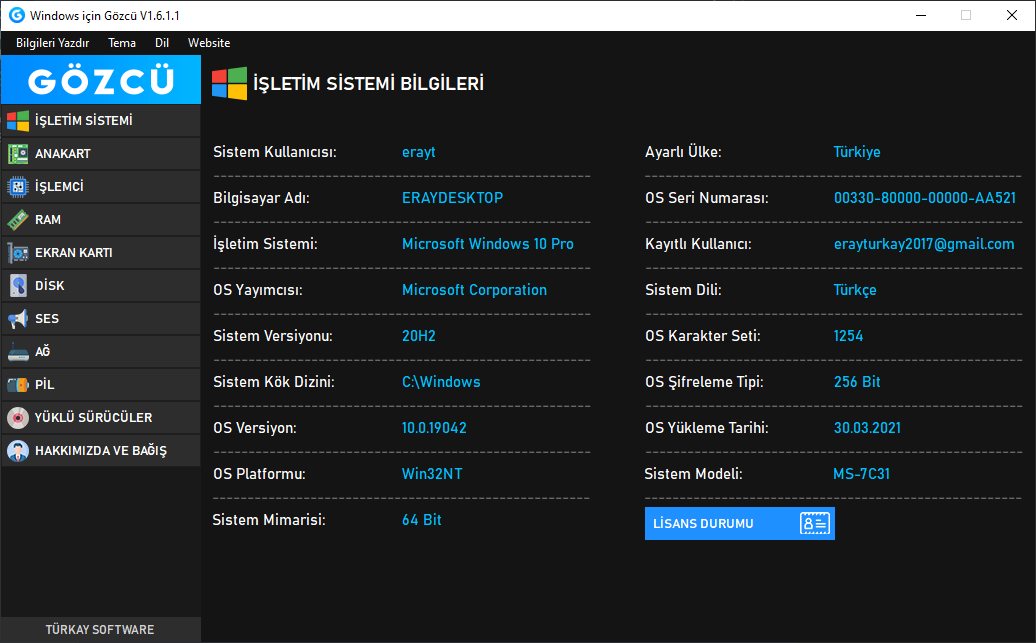The height and width of the screenshot is (643, 1036).
Task: Click the Türkiye country value
Action: tap(857, 152)
